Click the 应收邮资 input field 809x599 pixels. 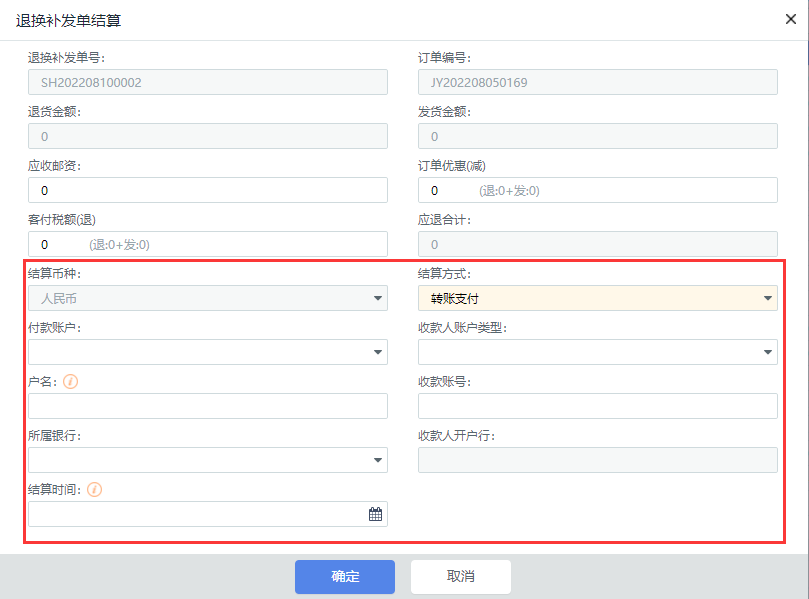(x=207, y=190)
